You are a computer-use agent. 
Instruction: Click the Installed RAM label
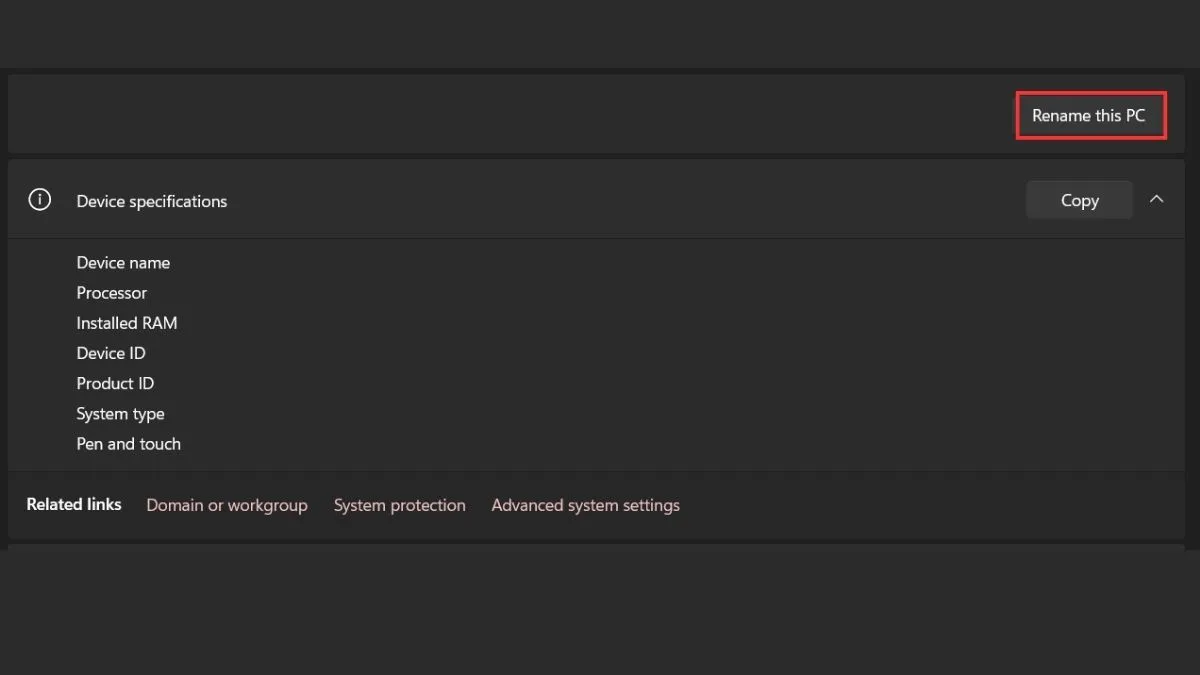pos(127,323)
